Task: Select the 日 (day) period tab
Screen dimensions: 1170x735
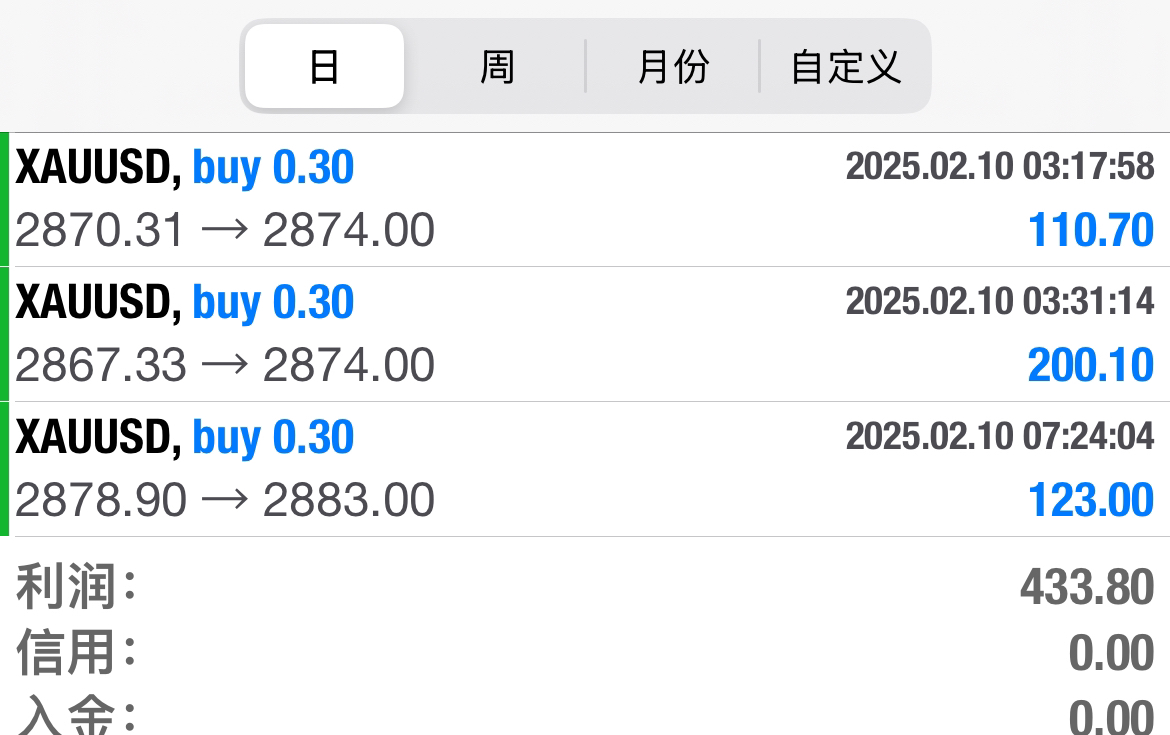Action: tap(325, 66)
